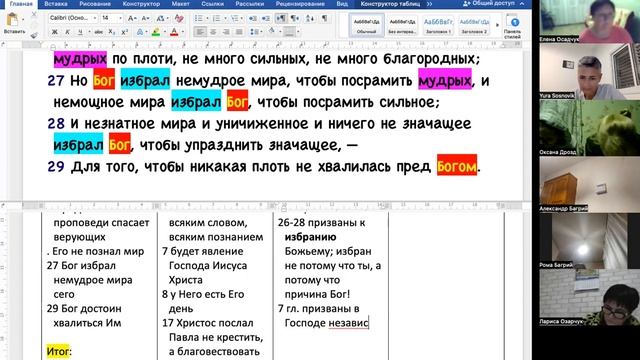This screenshot has height=360, width=640.
Task: Clear all formatting with the eraser icon
Action: click(179, 18)
